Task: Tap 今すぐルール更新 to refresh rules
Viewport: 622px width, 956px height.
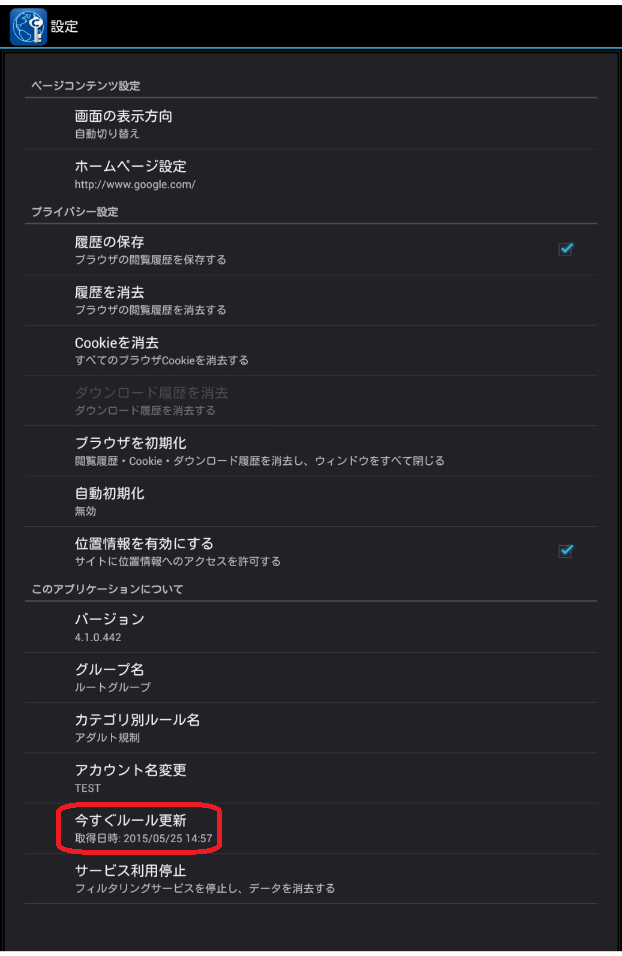Action: 311,829
